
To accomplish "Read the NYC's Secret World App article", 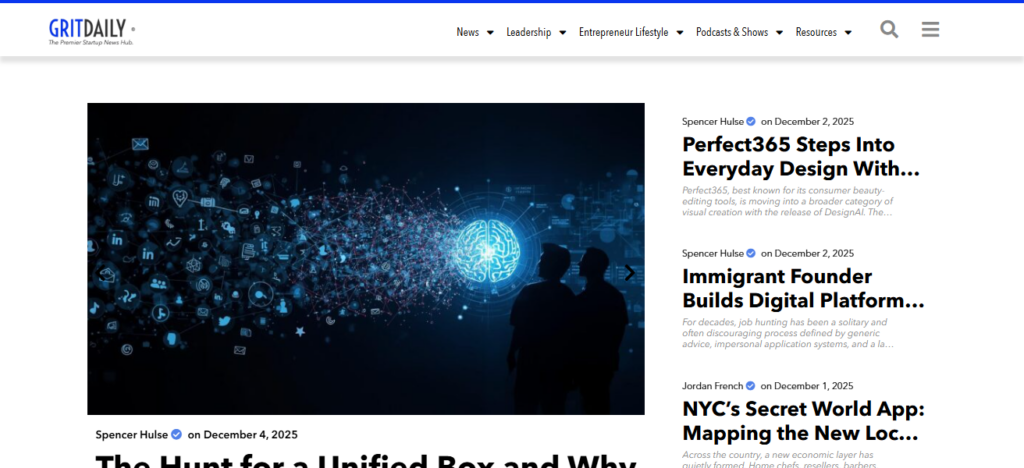I will [802, 421].
